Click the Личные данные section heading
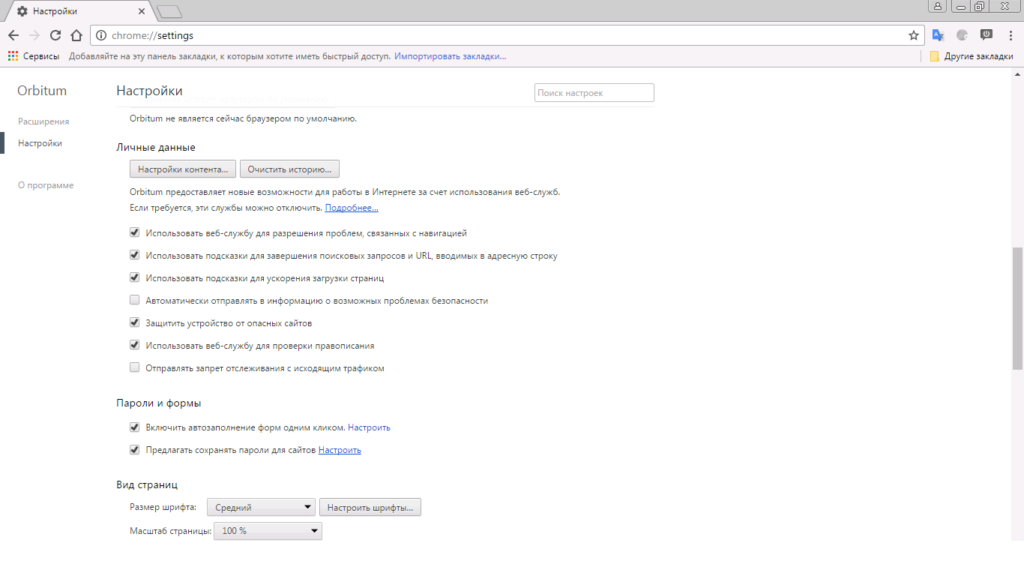Image resolution: width=1024 pixels, height=576 pixels. click(x=155, y=148)
